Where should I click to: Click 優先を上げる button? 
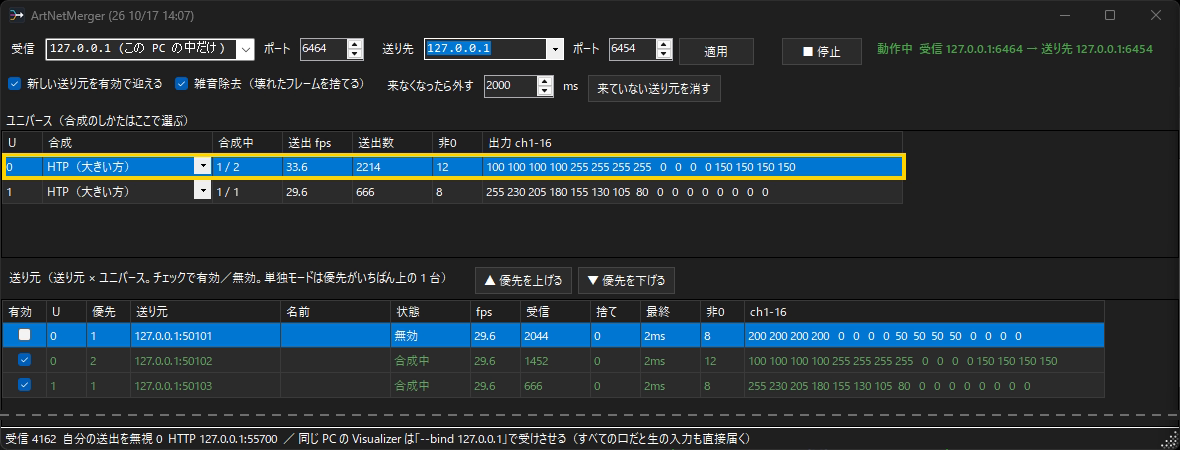(x=523, y=281)
